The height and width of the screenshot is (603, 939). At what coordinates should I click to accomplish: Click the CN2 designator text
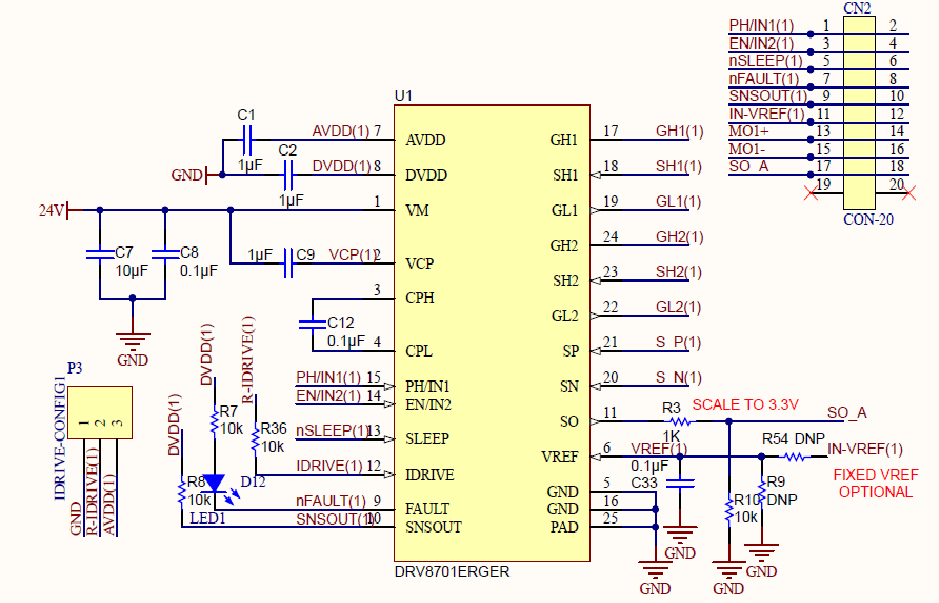tap(857, 8)
